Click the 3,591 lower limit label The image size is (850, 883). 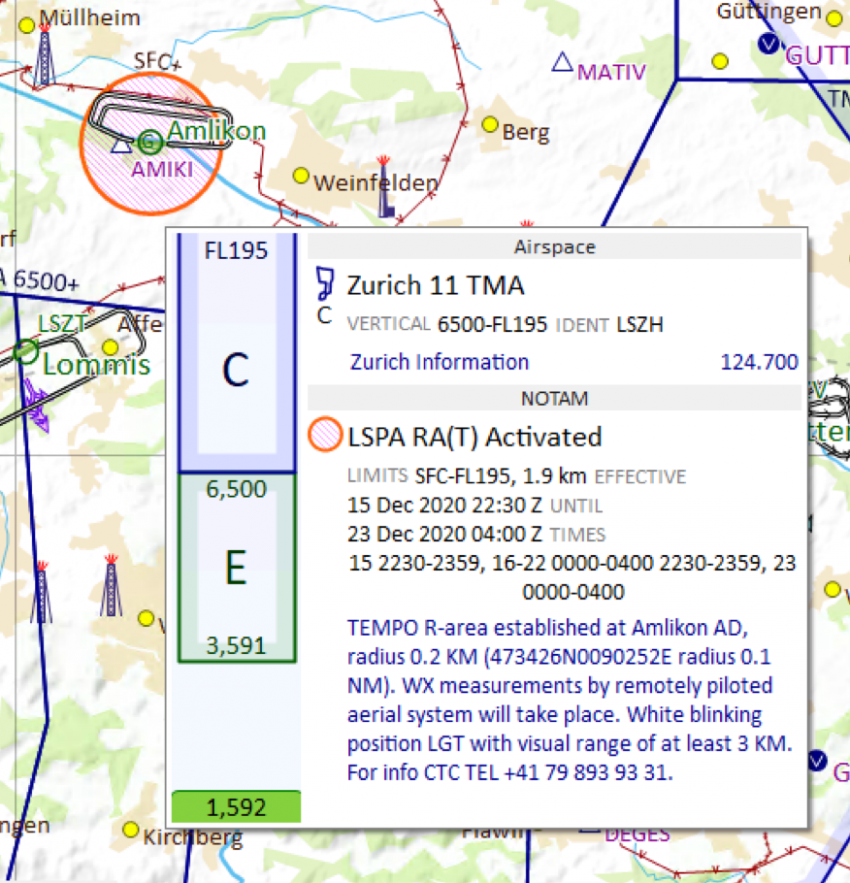click(x=236, y=645)
